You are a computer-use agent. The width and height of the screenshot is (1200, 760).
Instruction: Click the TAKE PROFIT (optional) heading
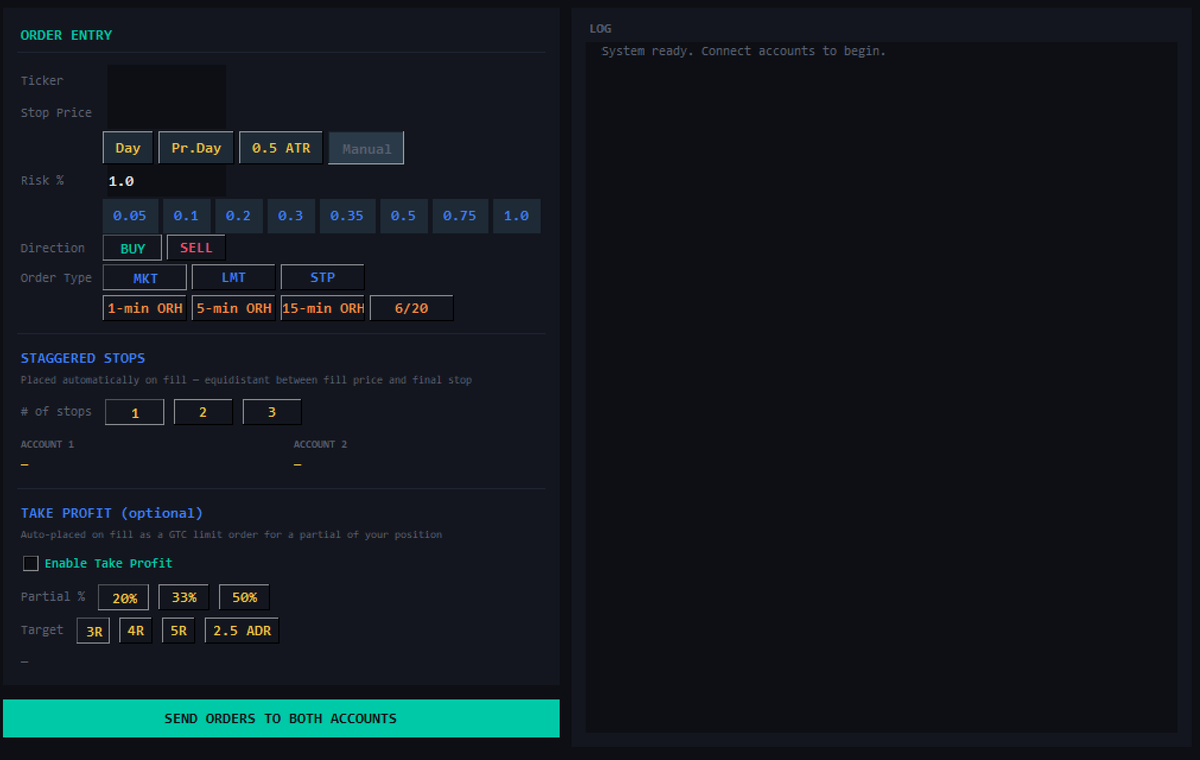(x=112, y=513)
